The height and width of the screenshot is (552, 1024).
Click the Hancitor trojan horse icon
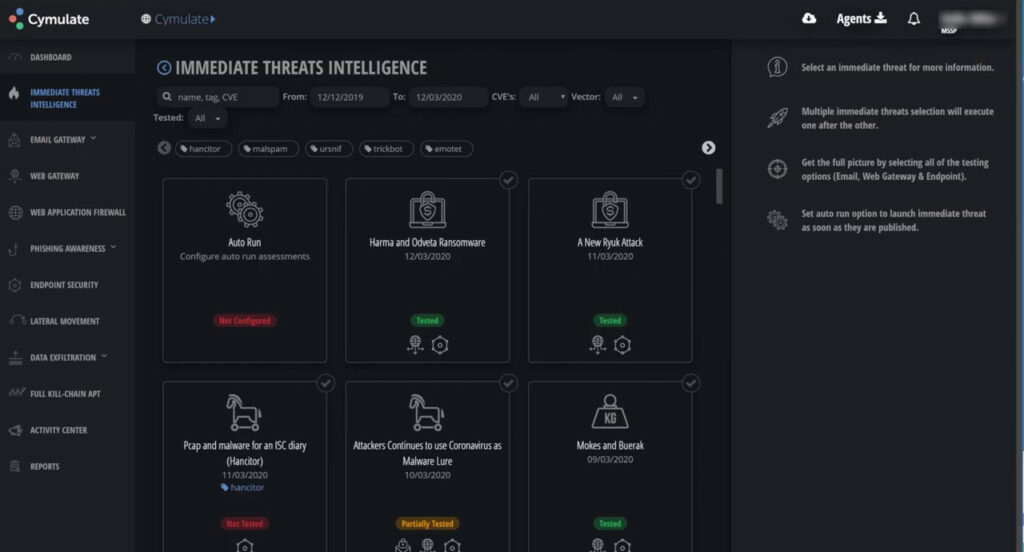(244, 413)
